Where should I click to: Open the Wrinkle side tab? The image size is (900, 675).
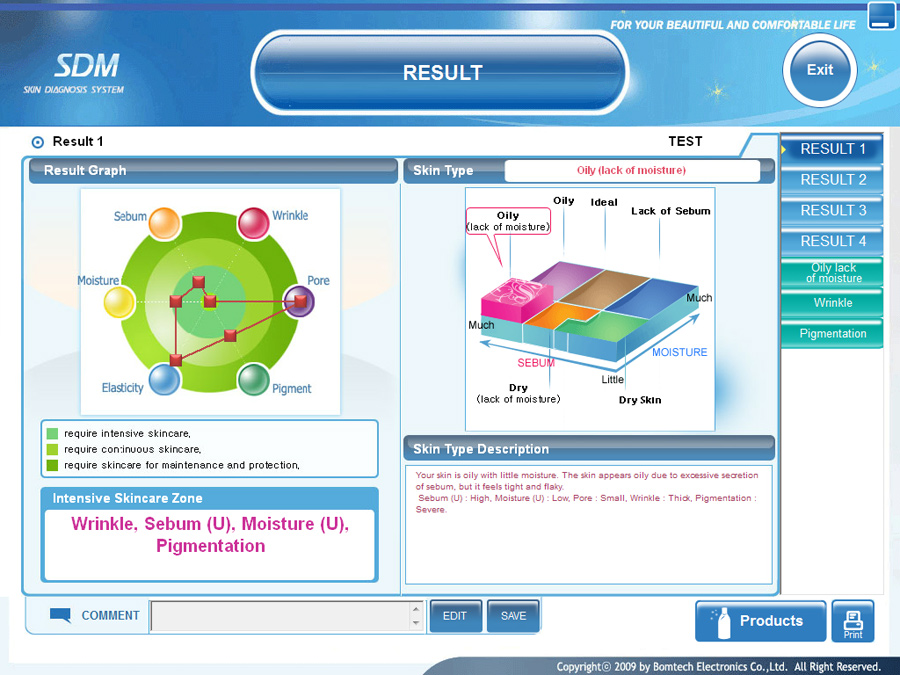click(832, 303)
